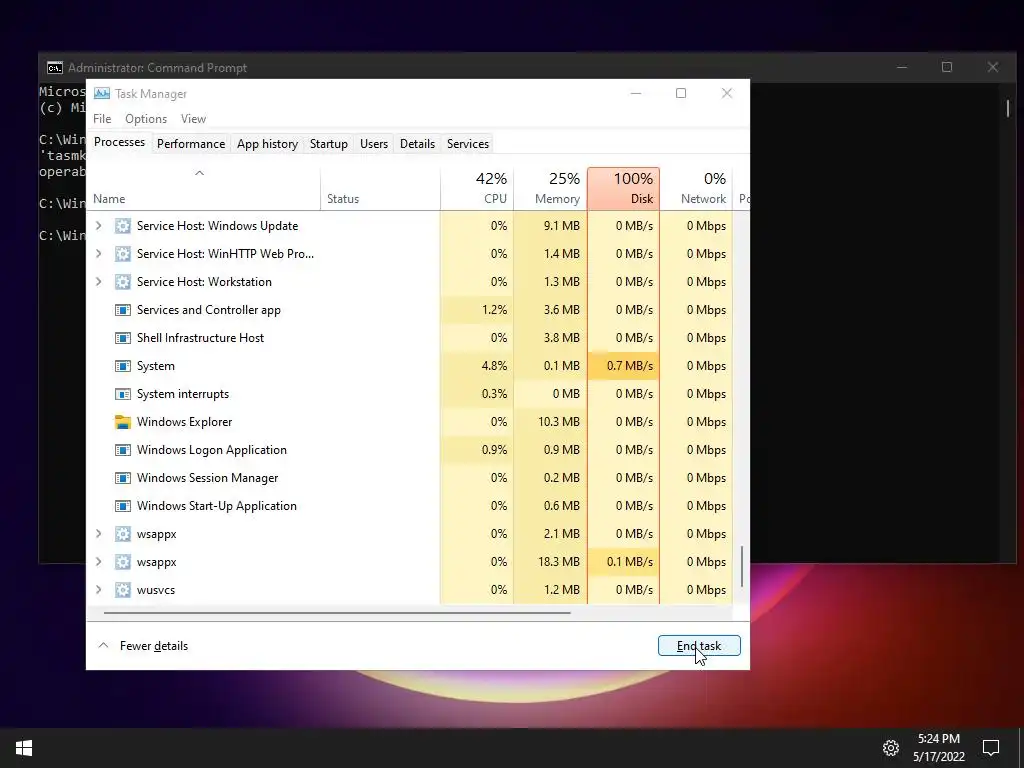Expand Service Host: WinHTTP Web Pro group
This screenshot has width=1024, height=768.
pos(99,254)
